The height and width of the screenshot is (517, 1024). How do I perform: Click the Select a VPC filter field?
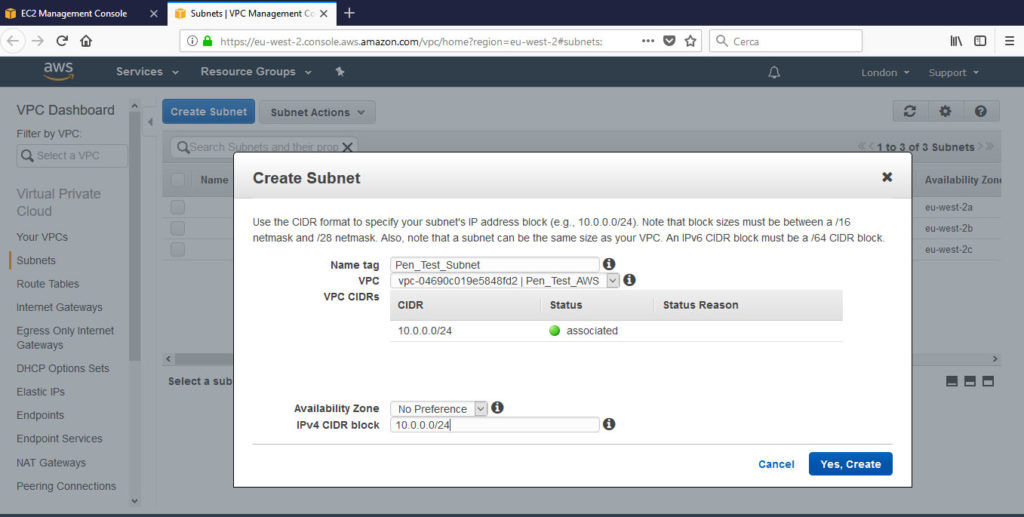coord(72,155)
